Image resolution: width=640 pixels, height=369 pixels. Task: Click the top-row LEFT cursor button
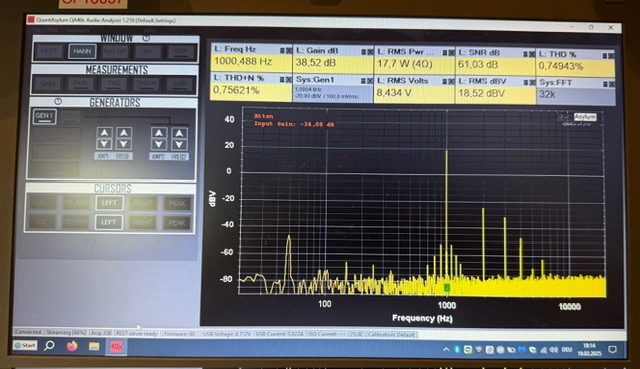(x=109, y=203)
